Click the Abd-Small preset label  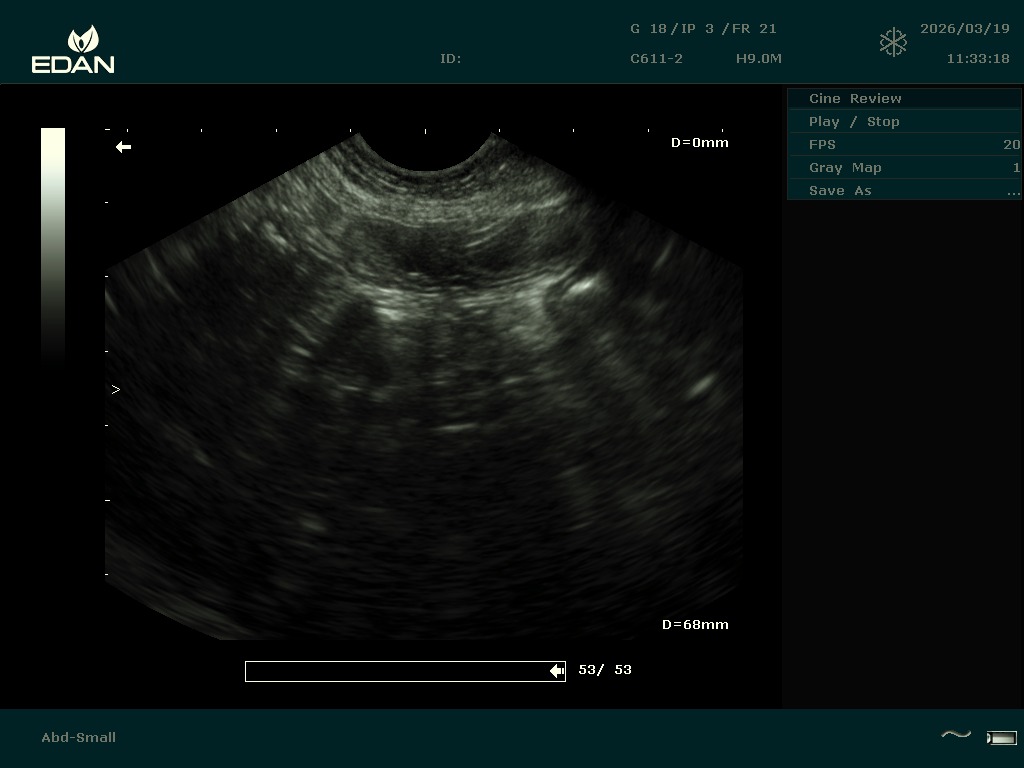click(x=79, y=738)
